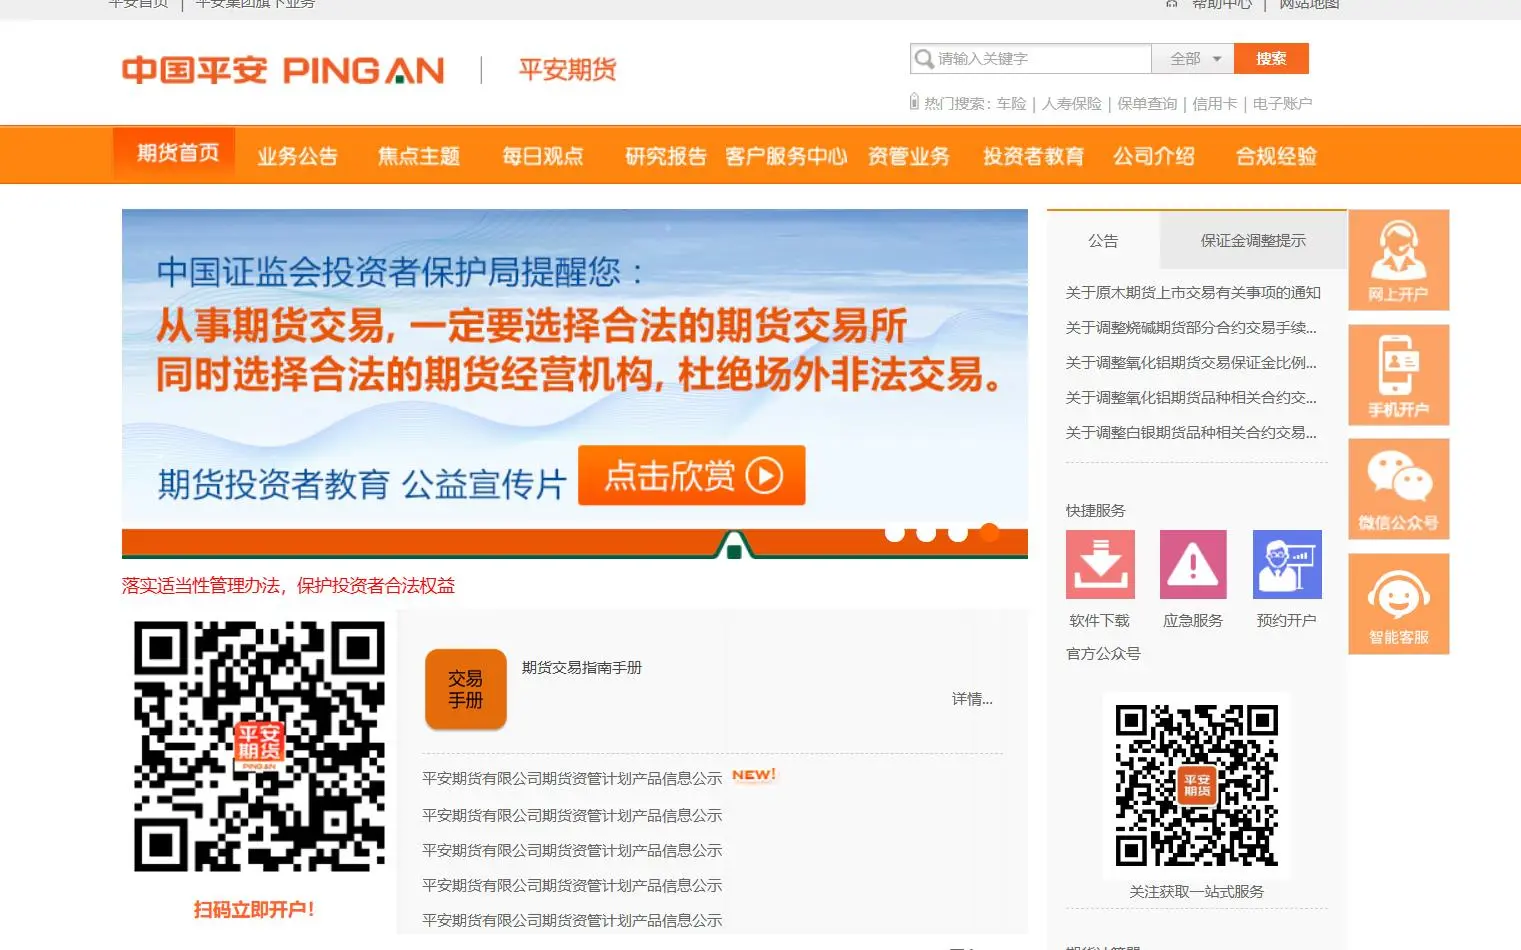
Task: Select the third banner slide dot
Action: 958,532
